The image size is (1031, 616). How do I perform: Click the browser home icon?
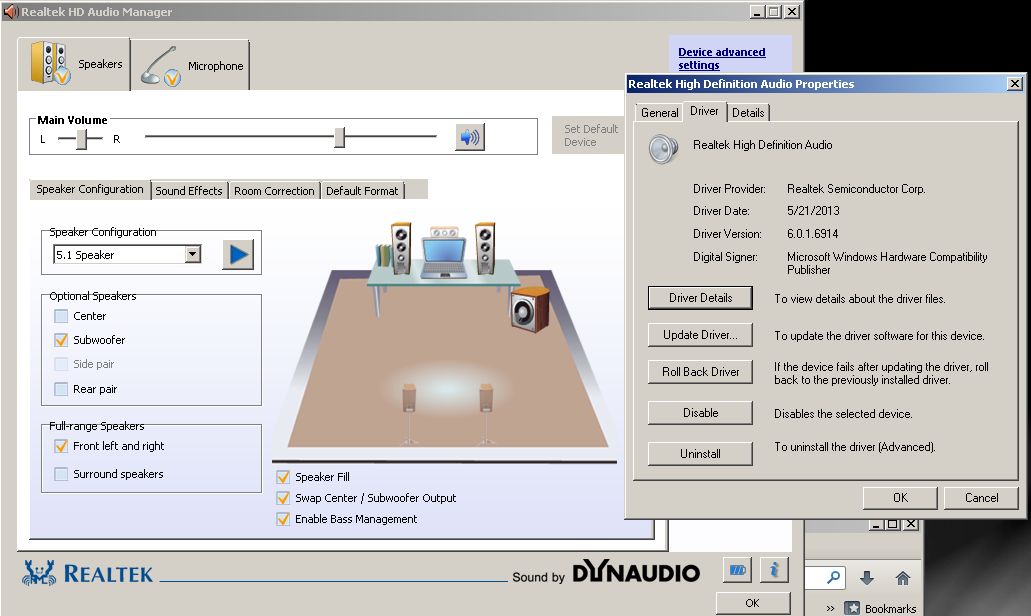(903, 578)
